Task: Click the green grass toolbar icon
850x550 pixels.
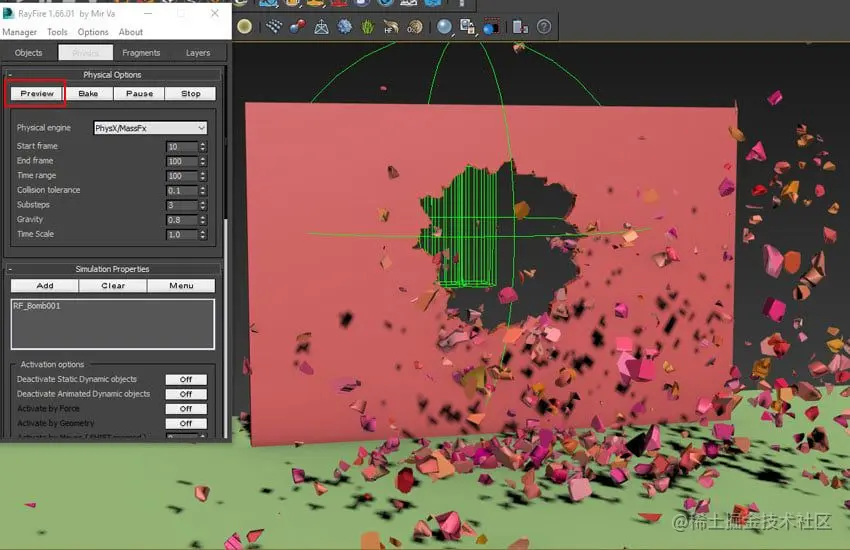Action: click(368, 26)
